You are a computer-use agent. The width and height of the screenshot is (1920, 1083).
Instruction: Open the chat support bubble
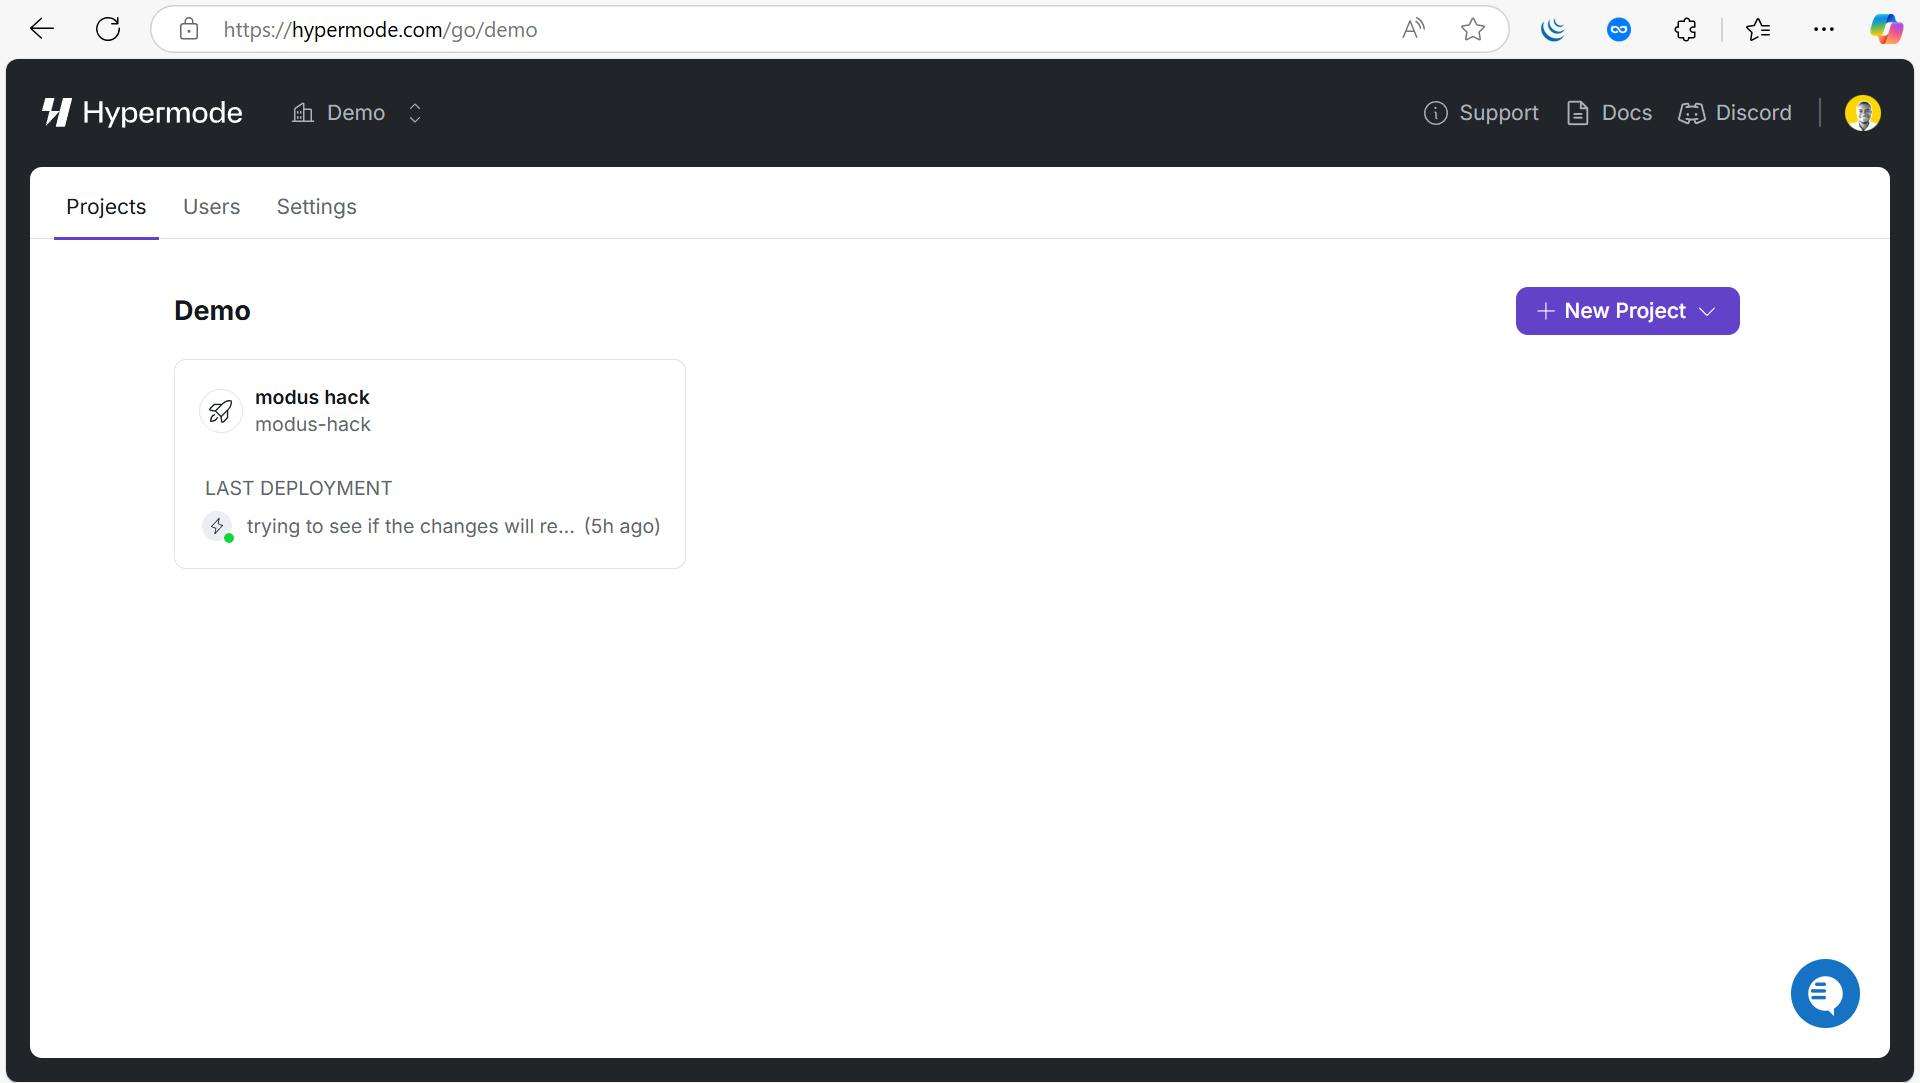(1824, 993)
